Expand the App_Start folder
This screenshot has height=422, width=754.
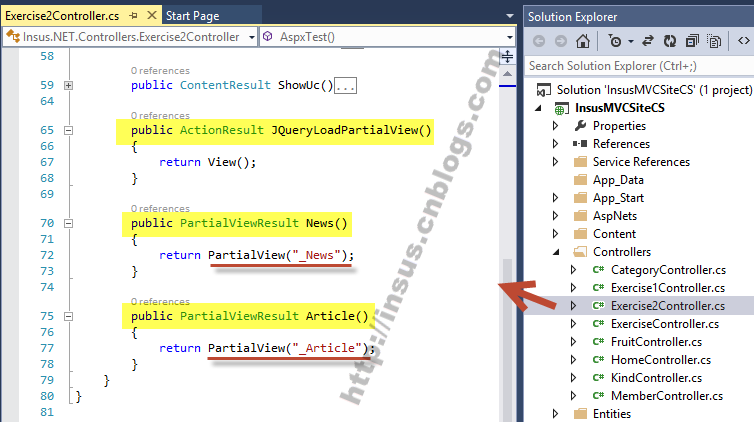tap(555, 198)
